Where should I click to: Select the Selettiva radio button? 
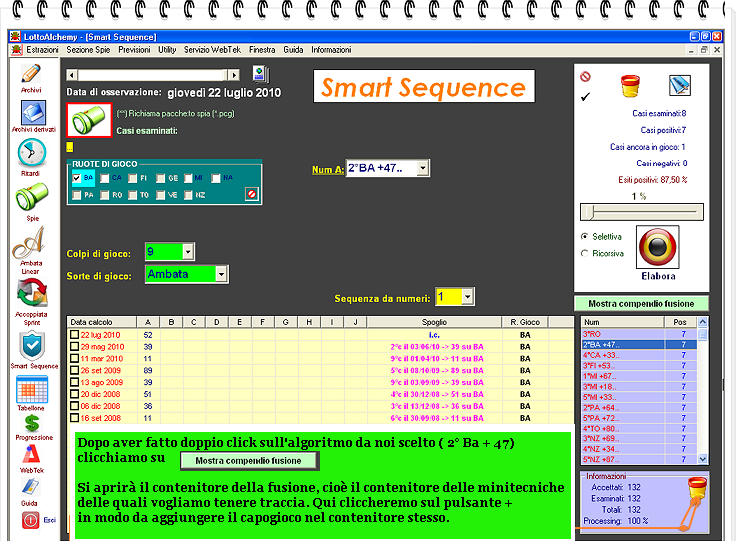click(x=584, y=236)
